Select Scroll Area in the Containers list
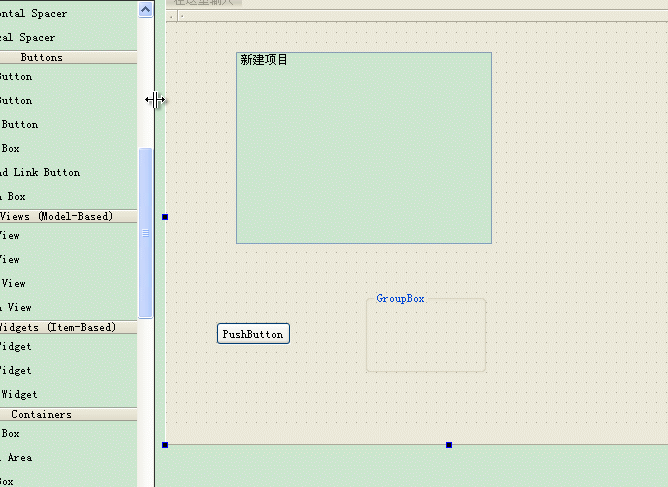Image resolution: width=668 pixels, height=487 pixels. click(16, 458)
